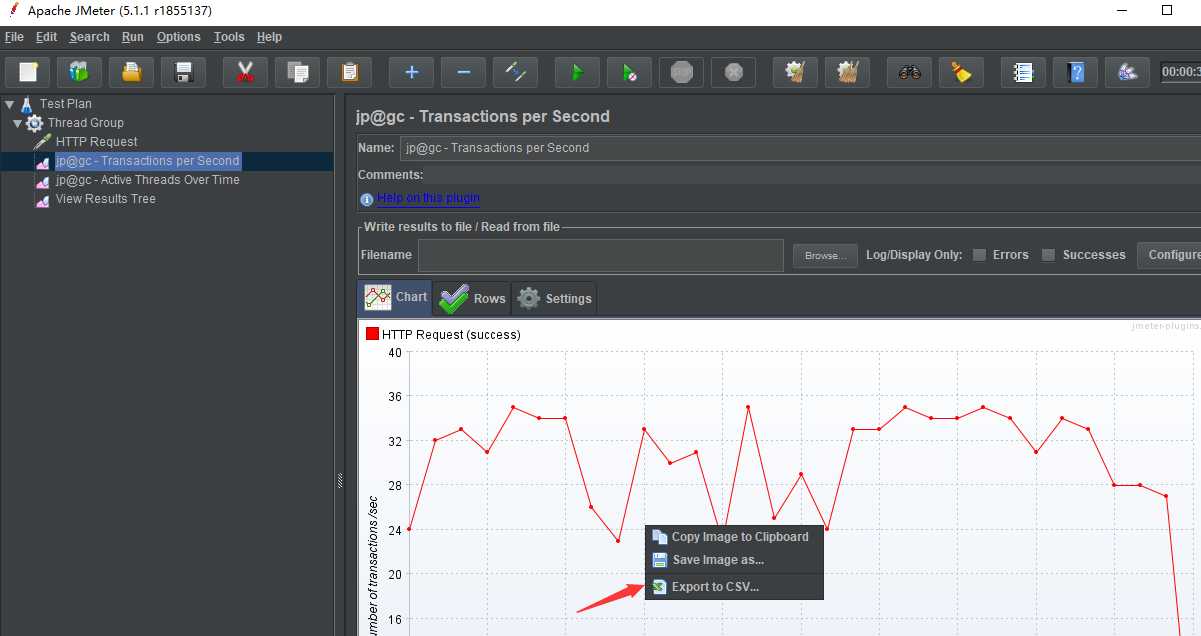Image resolution: width=1201 pixels, height=636 pixels.
Task: Click the elapsed time display
Action: pos(1181,72)
